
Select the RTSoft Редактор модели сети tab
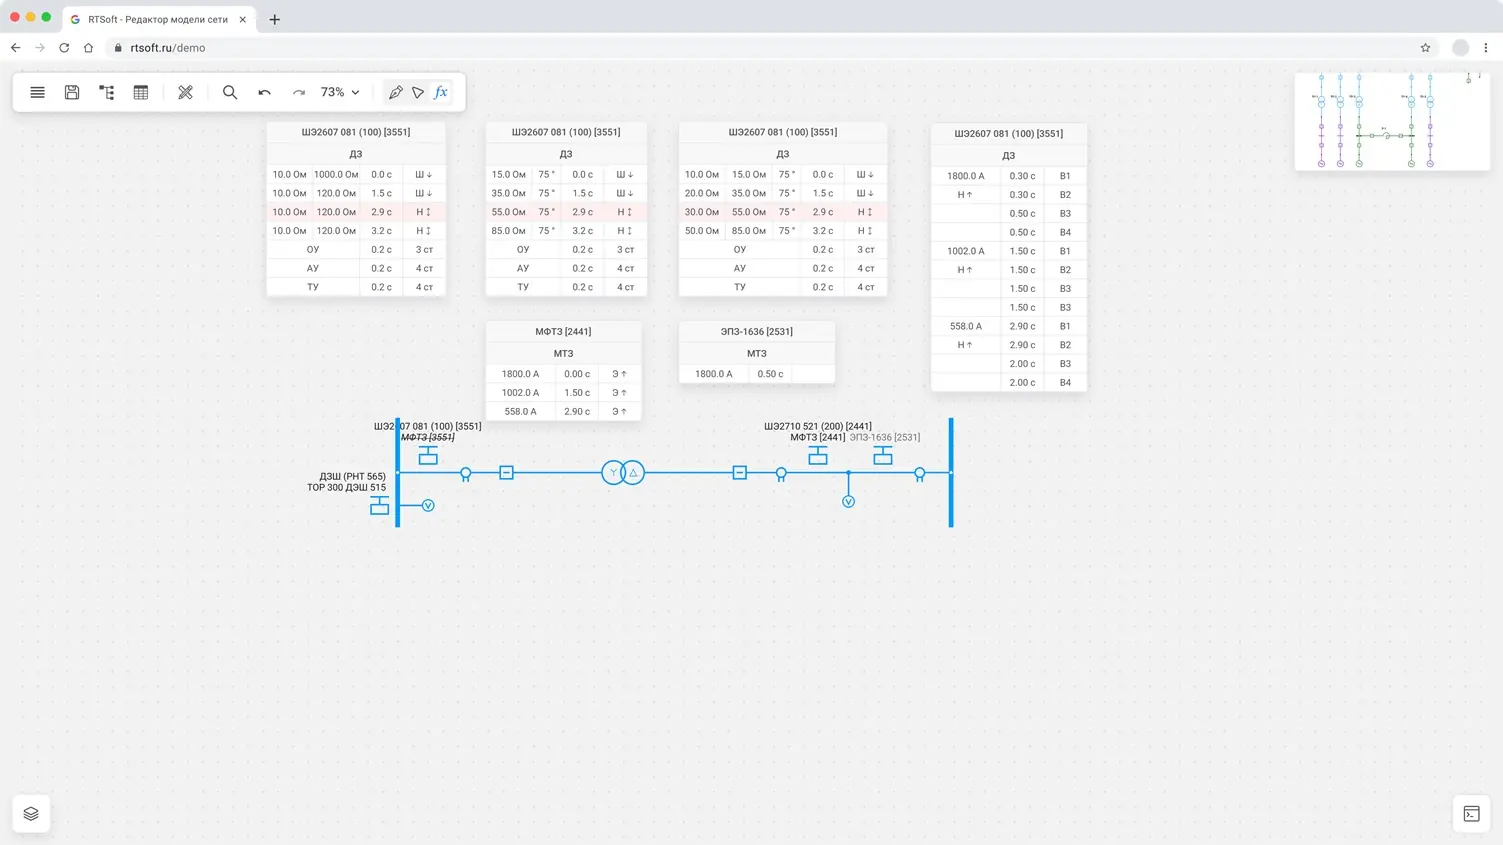pos(158,19)
